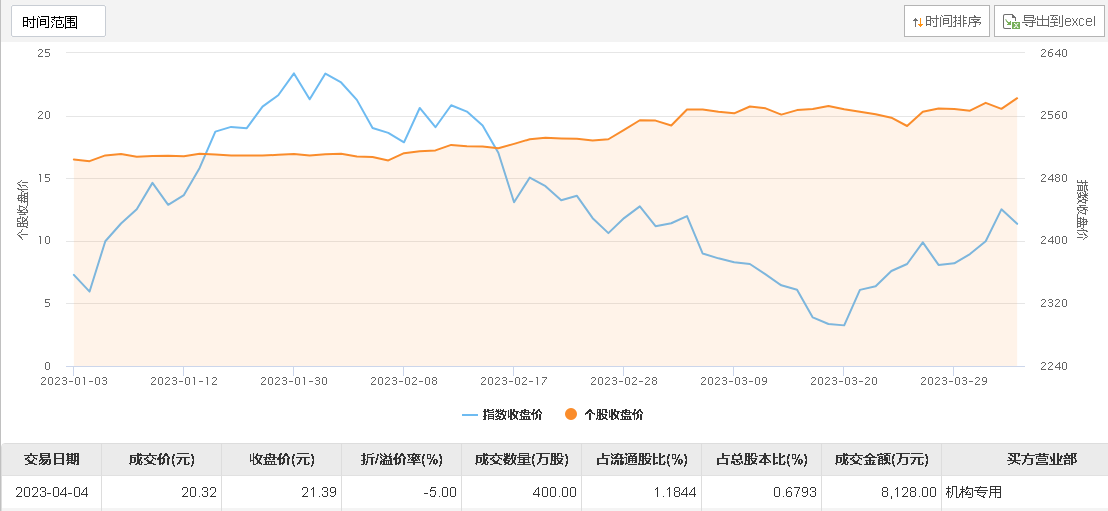Open the 时间范围 time range dropdown
Image resolution: width=1108 pixels, height=511 pixels.
tap(58, 21)
